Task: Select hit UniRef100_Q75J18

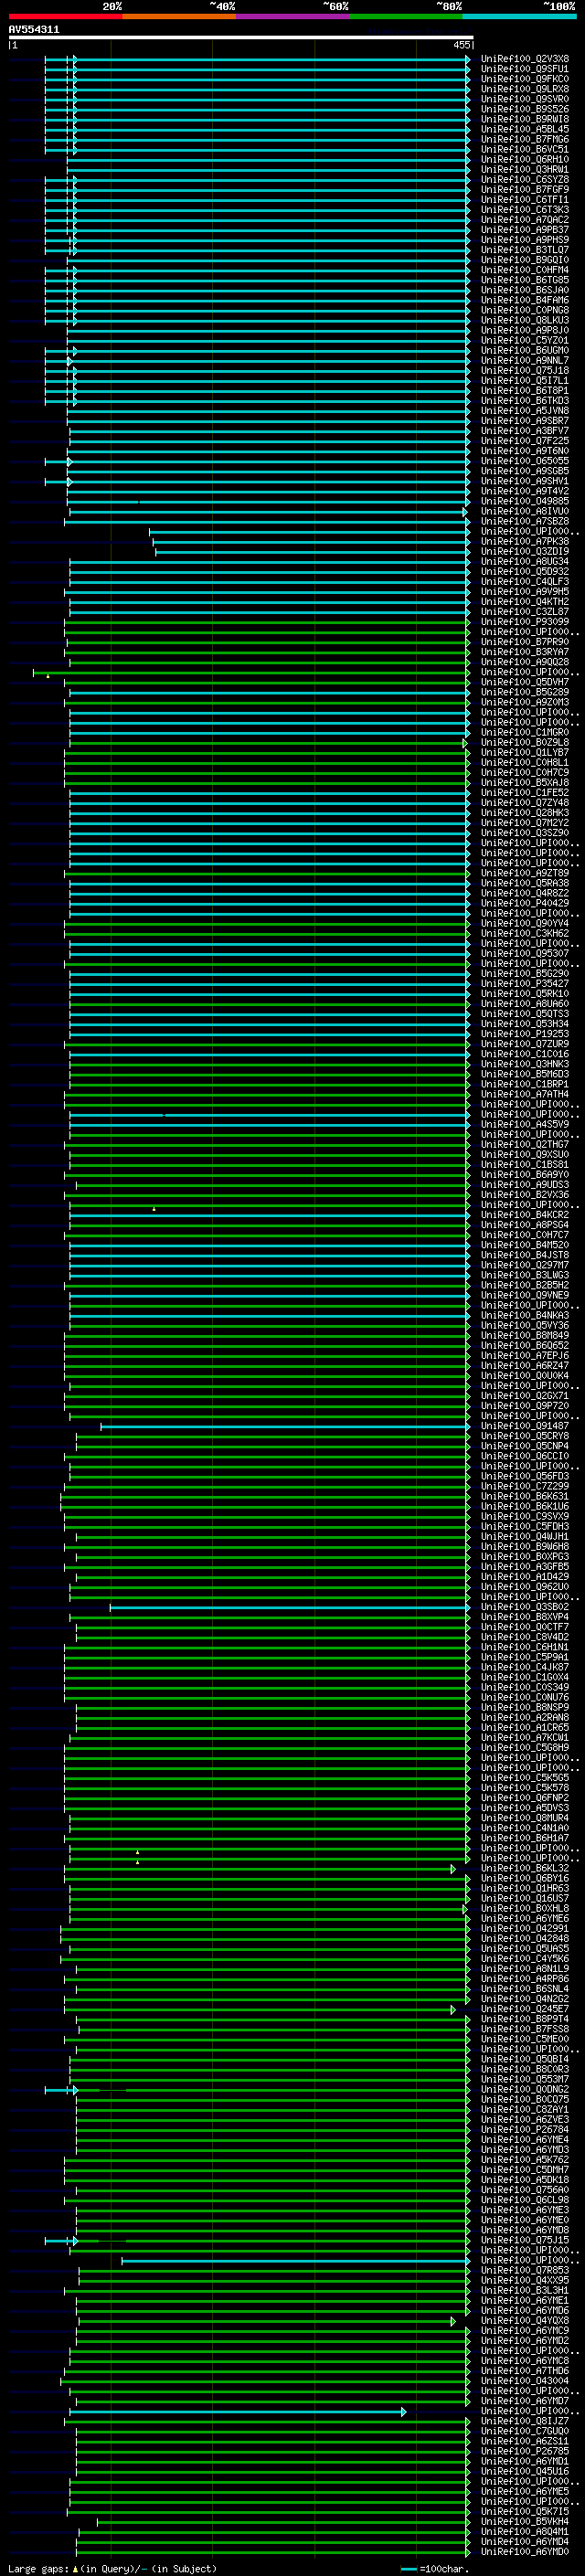Action: (x=525, y=371)
